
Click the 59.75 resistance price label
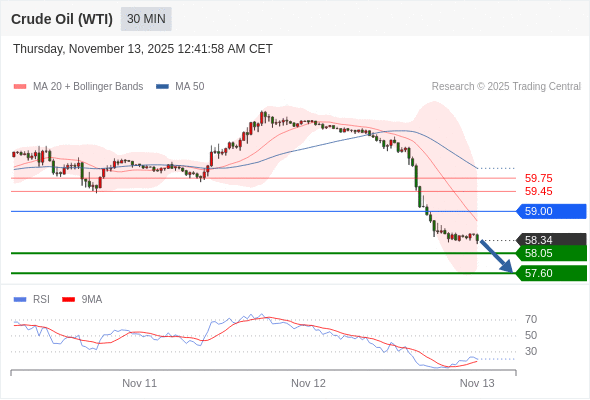(538, 178)
